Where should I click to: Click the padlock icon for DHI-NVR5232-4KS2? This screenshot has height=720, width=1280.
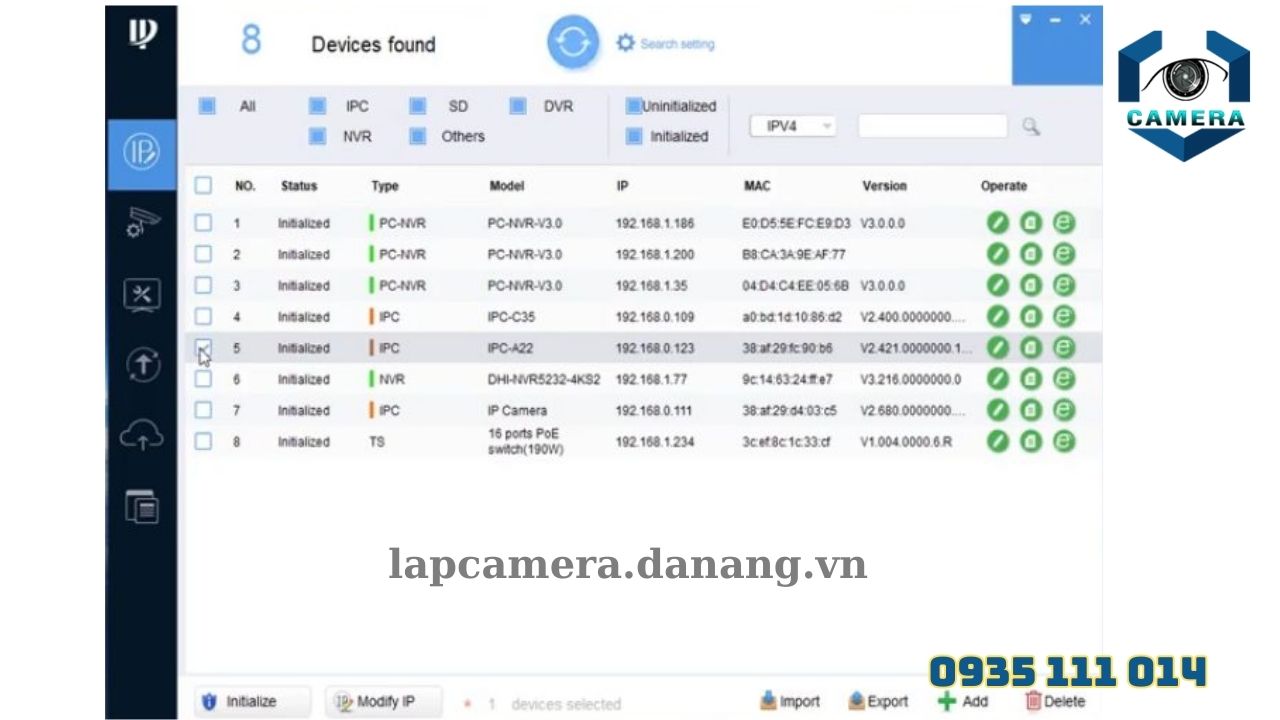(1030, 379)
